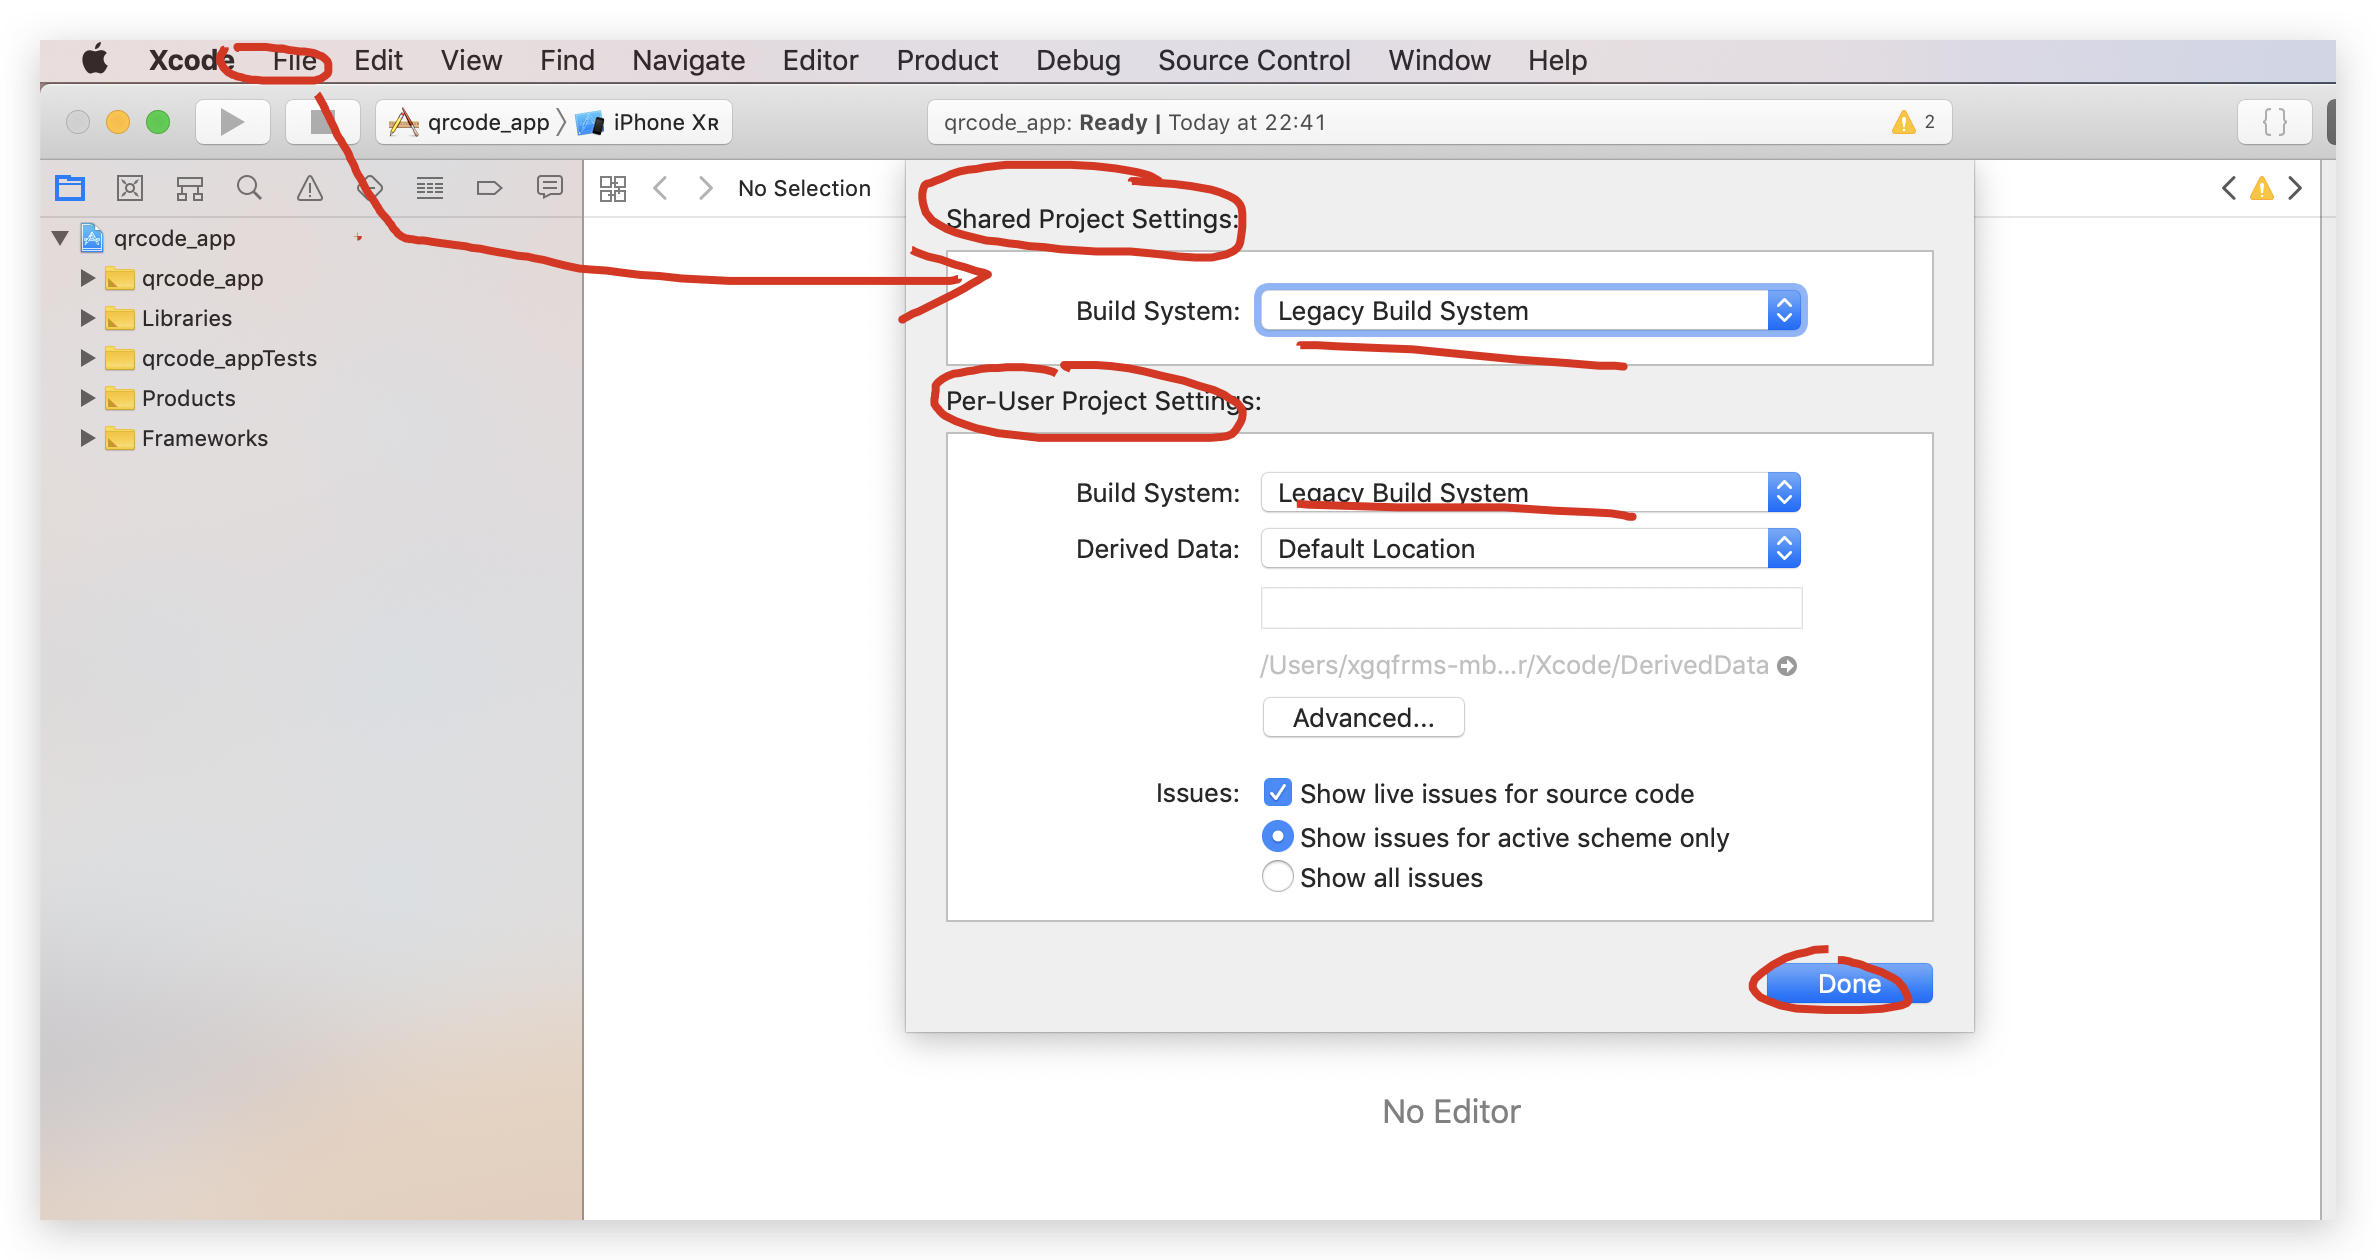The image size is (2376, 1260).
Task: Select the qrcode_app scheme in toolbar
Action: pos(470,122)
